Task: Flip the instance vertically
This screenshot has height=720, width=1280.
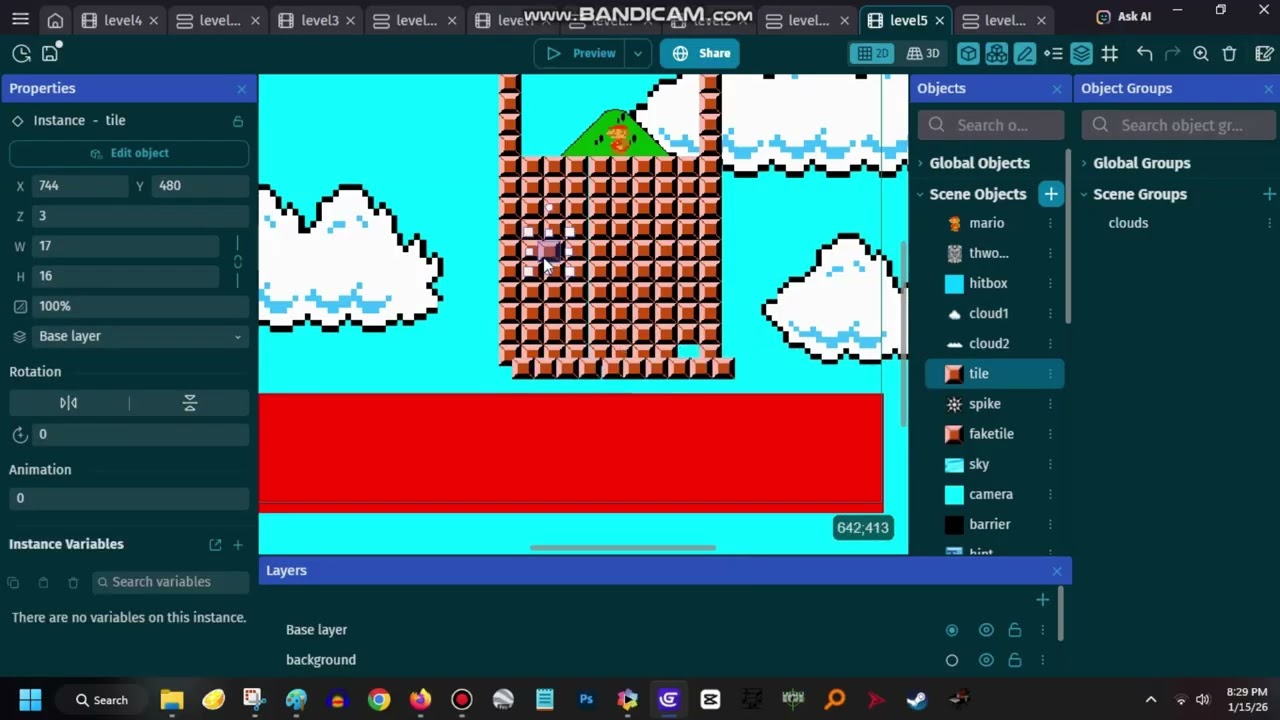Action: pos(190,403)
